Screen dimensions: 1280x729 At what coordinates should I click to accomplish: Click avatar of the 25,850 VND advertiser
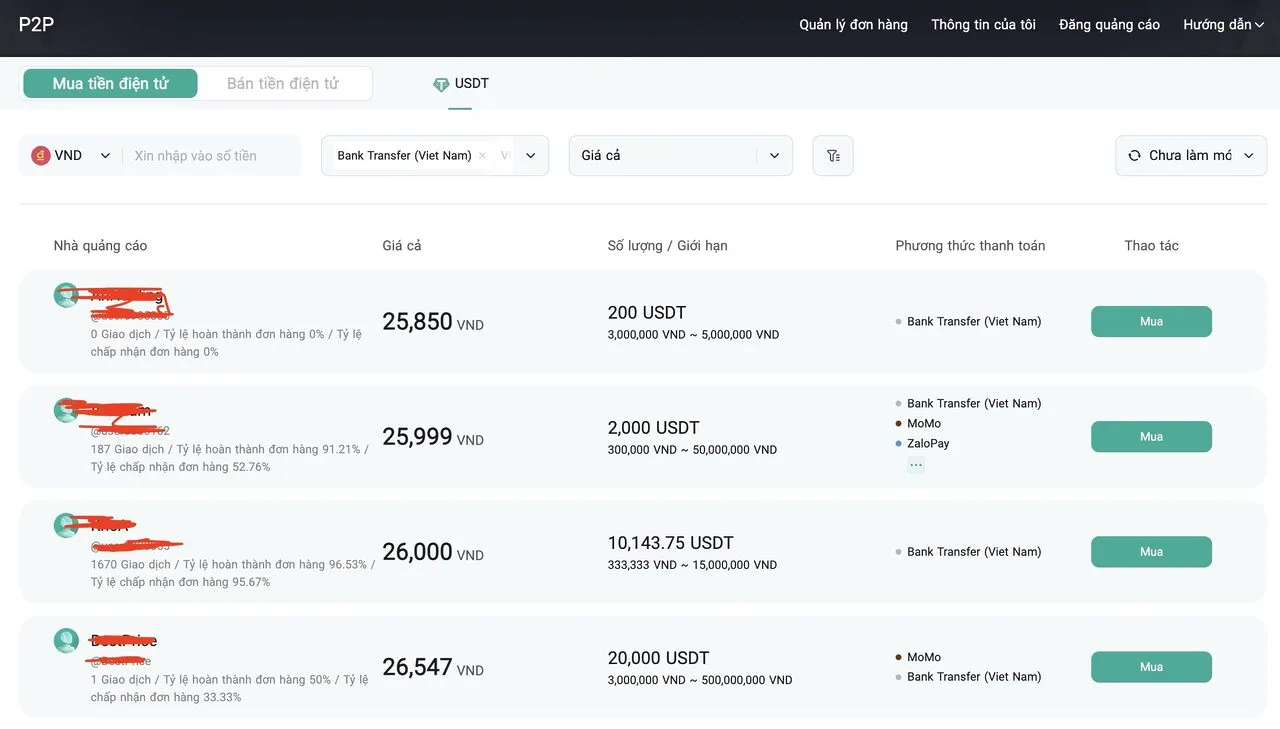click(x=66, y=295)
